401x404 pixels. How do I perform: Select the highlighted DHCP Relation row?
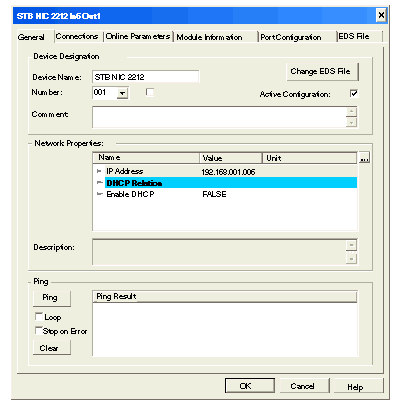point(231,183)
